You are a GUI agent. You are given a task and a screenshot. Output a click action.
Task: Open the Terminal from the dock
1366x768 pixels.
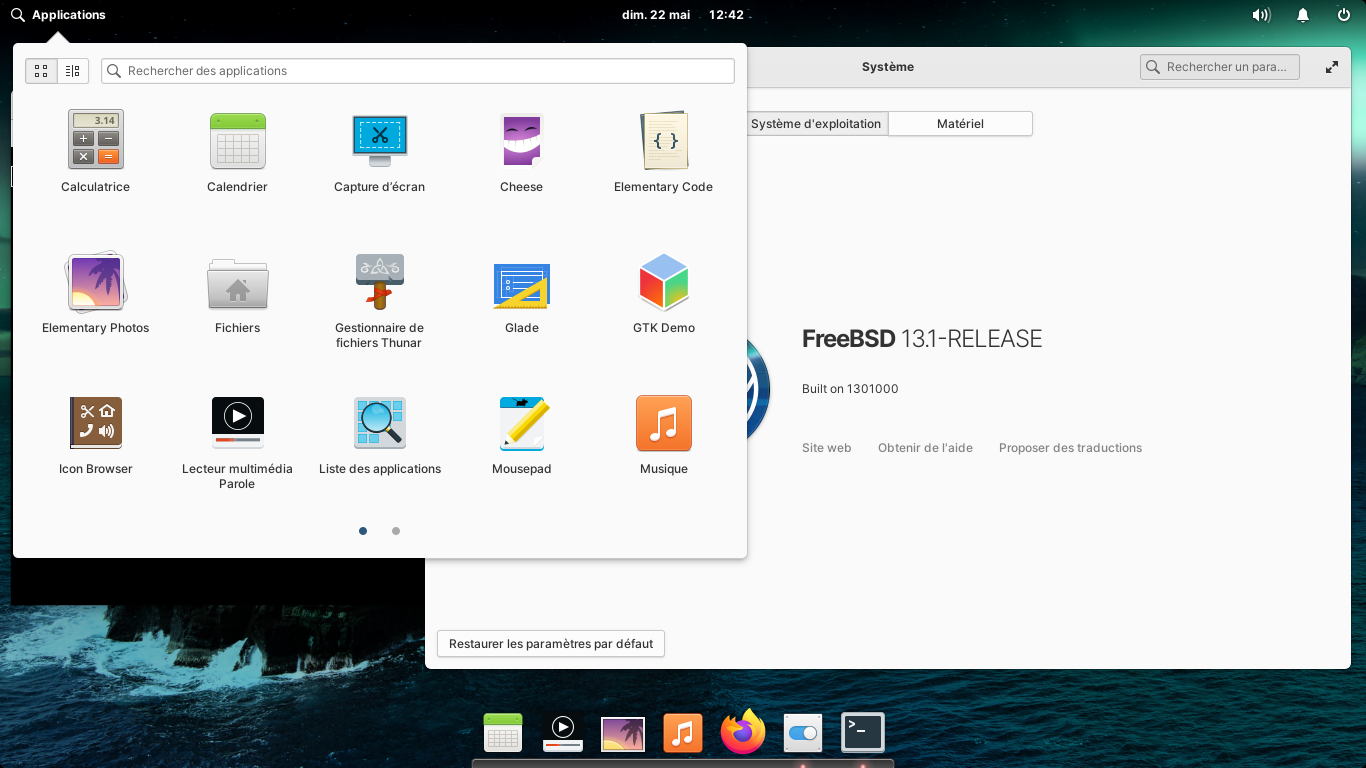tap(863, 733)
